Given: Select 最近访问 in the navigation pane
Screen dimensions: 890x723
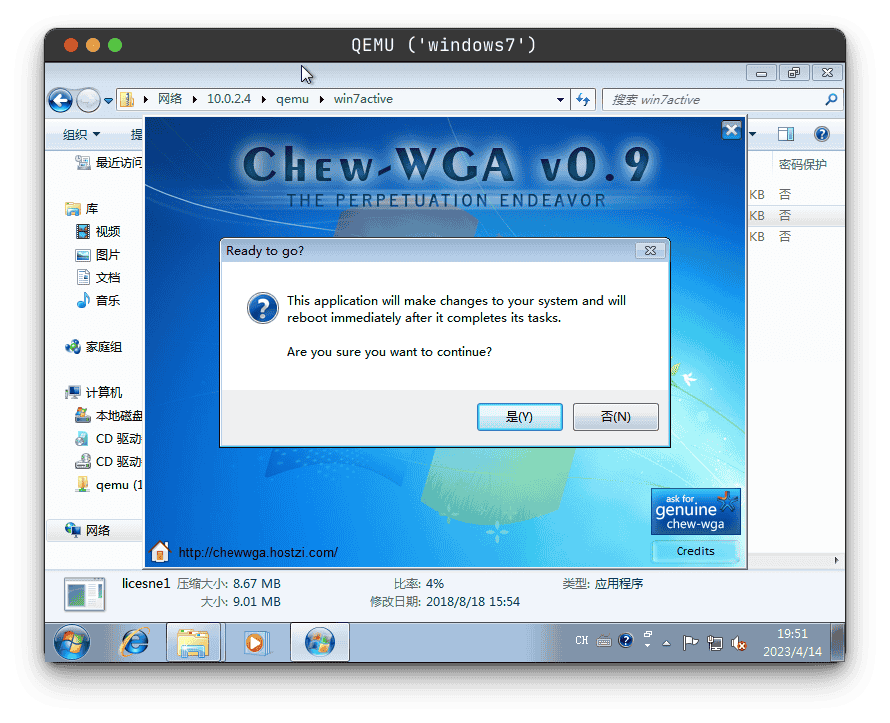Looking at the screenshot, I should point(108,163).
